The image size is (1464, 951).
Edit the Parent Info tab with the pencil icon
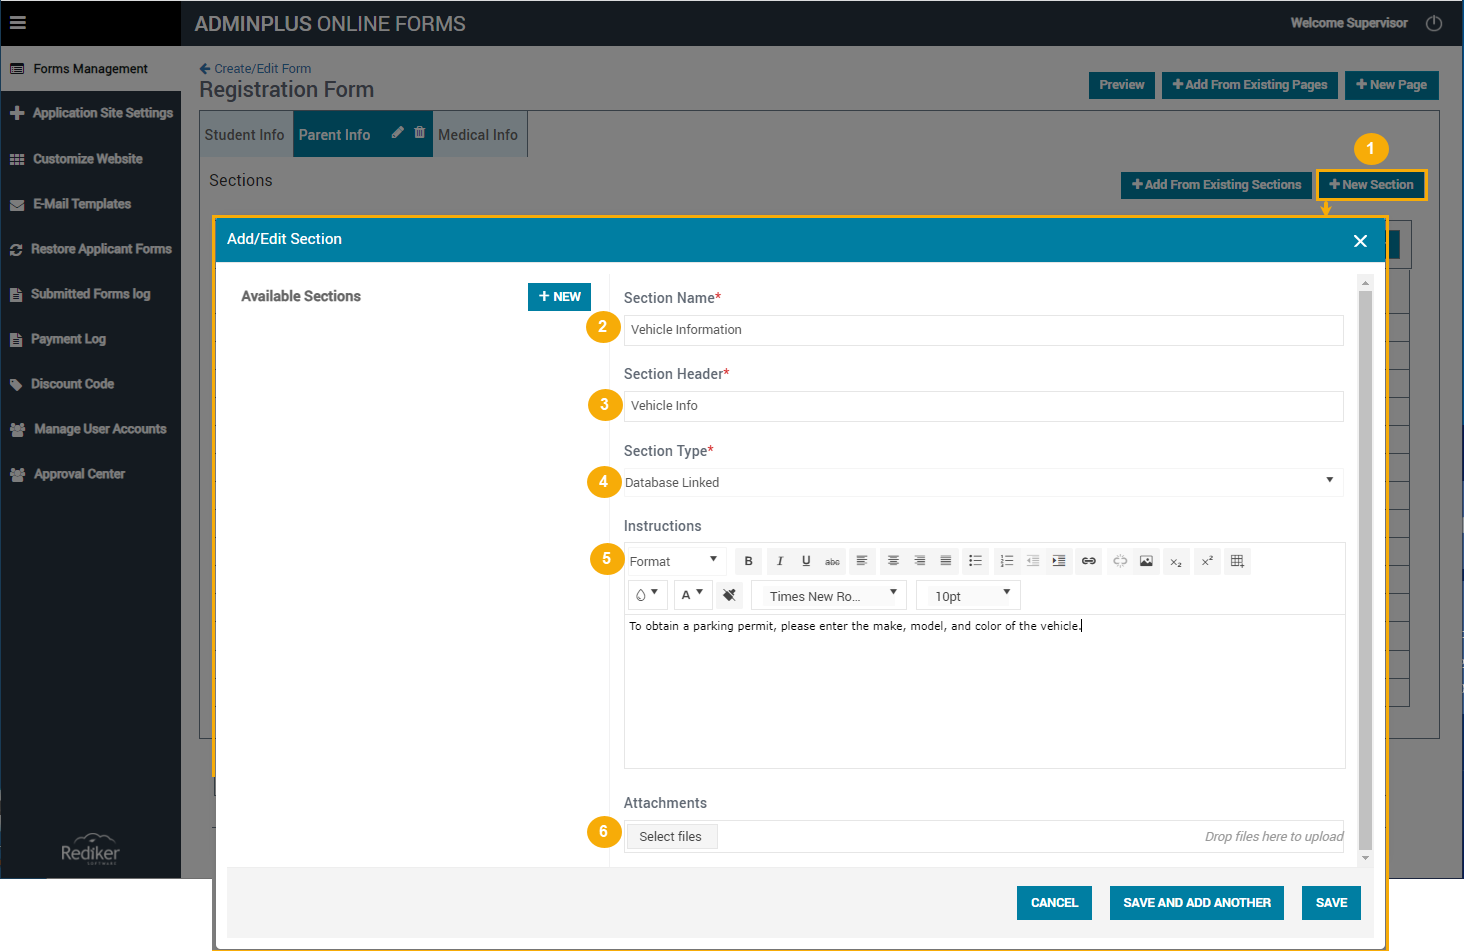[398, 132]
